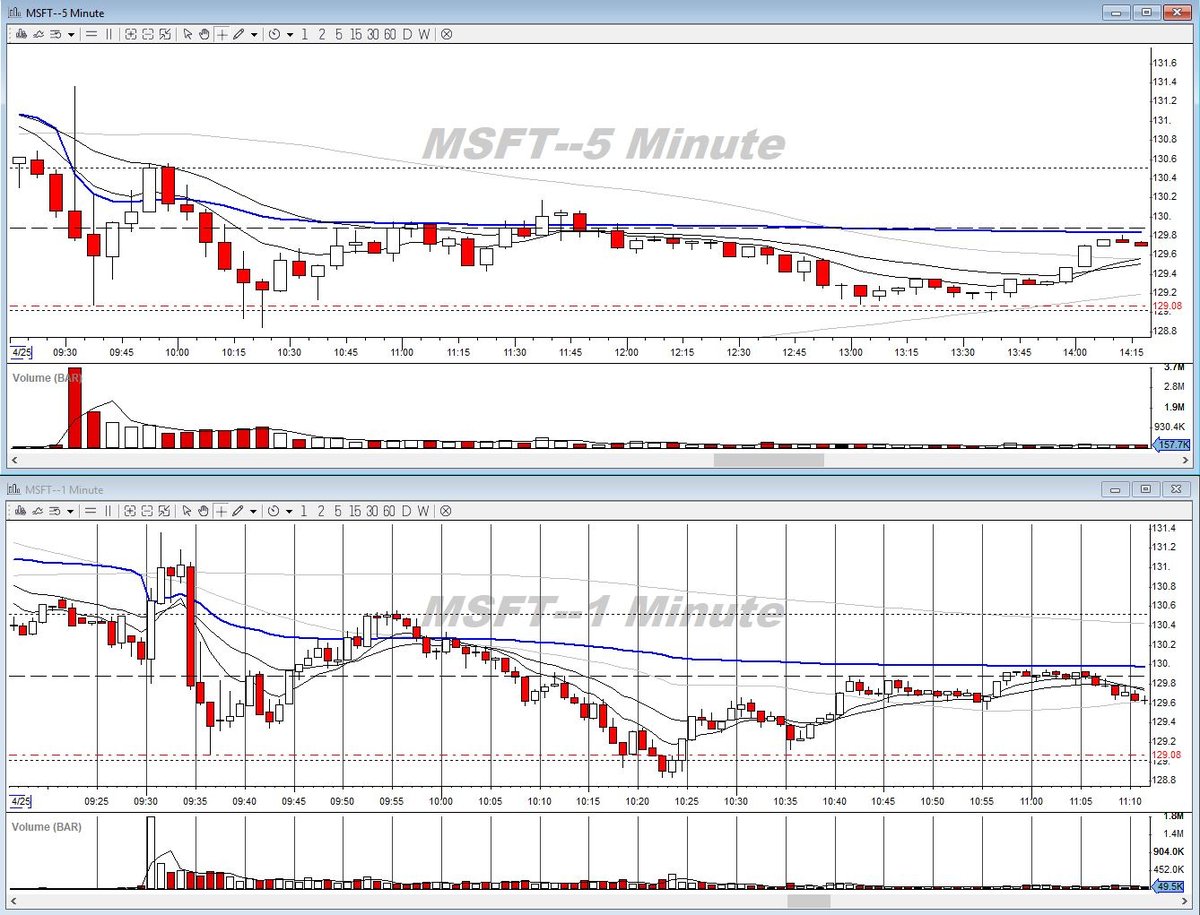The image size is (1200, 915).
Task: Select pencil drawing tool in 5 Minute window
Action: pos(238,34)
